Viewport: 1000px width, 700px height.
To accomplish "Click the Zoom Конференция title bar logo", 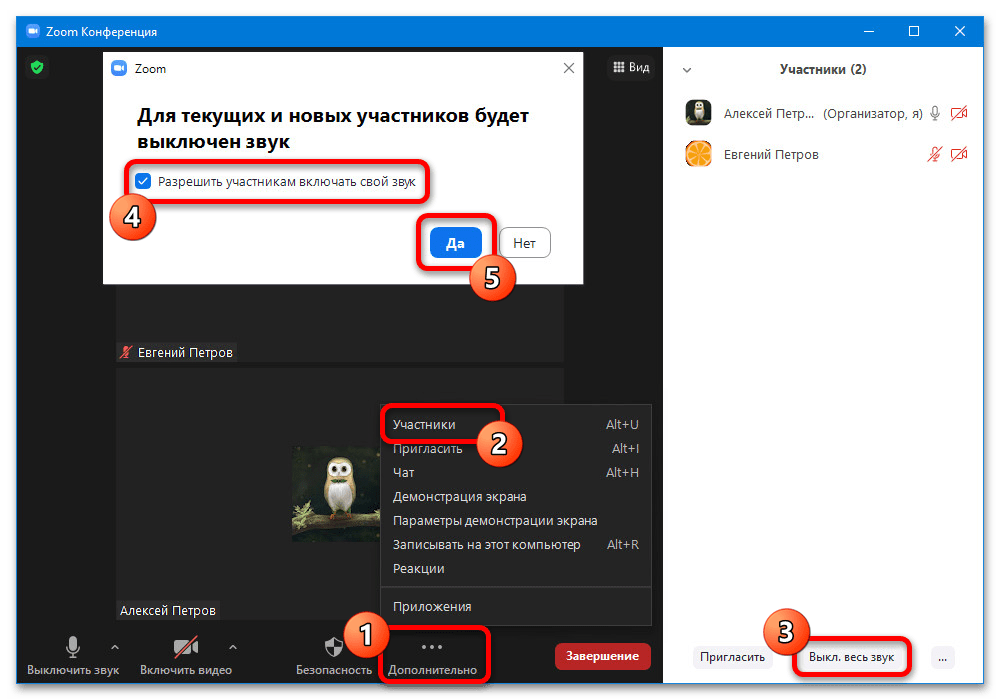I will 33,31.
